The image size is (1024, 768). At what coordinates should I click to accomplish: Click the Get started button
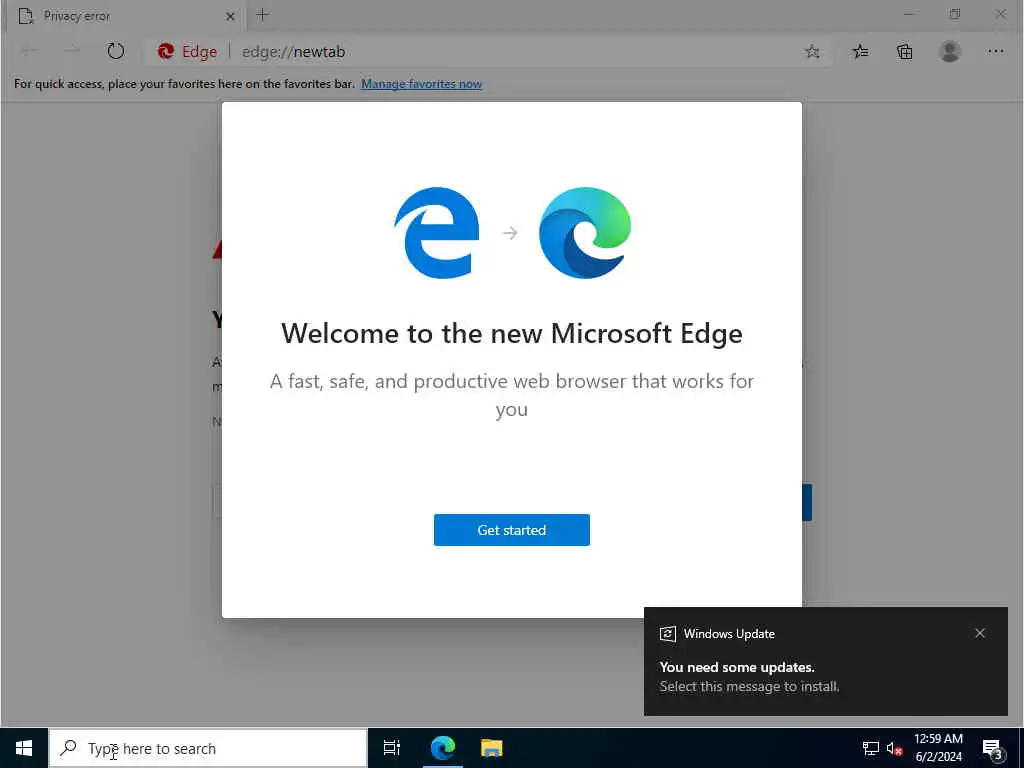(x=511, y=530)
